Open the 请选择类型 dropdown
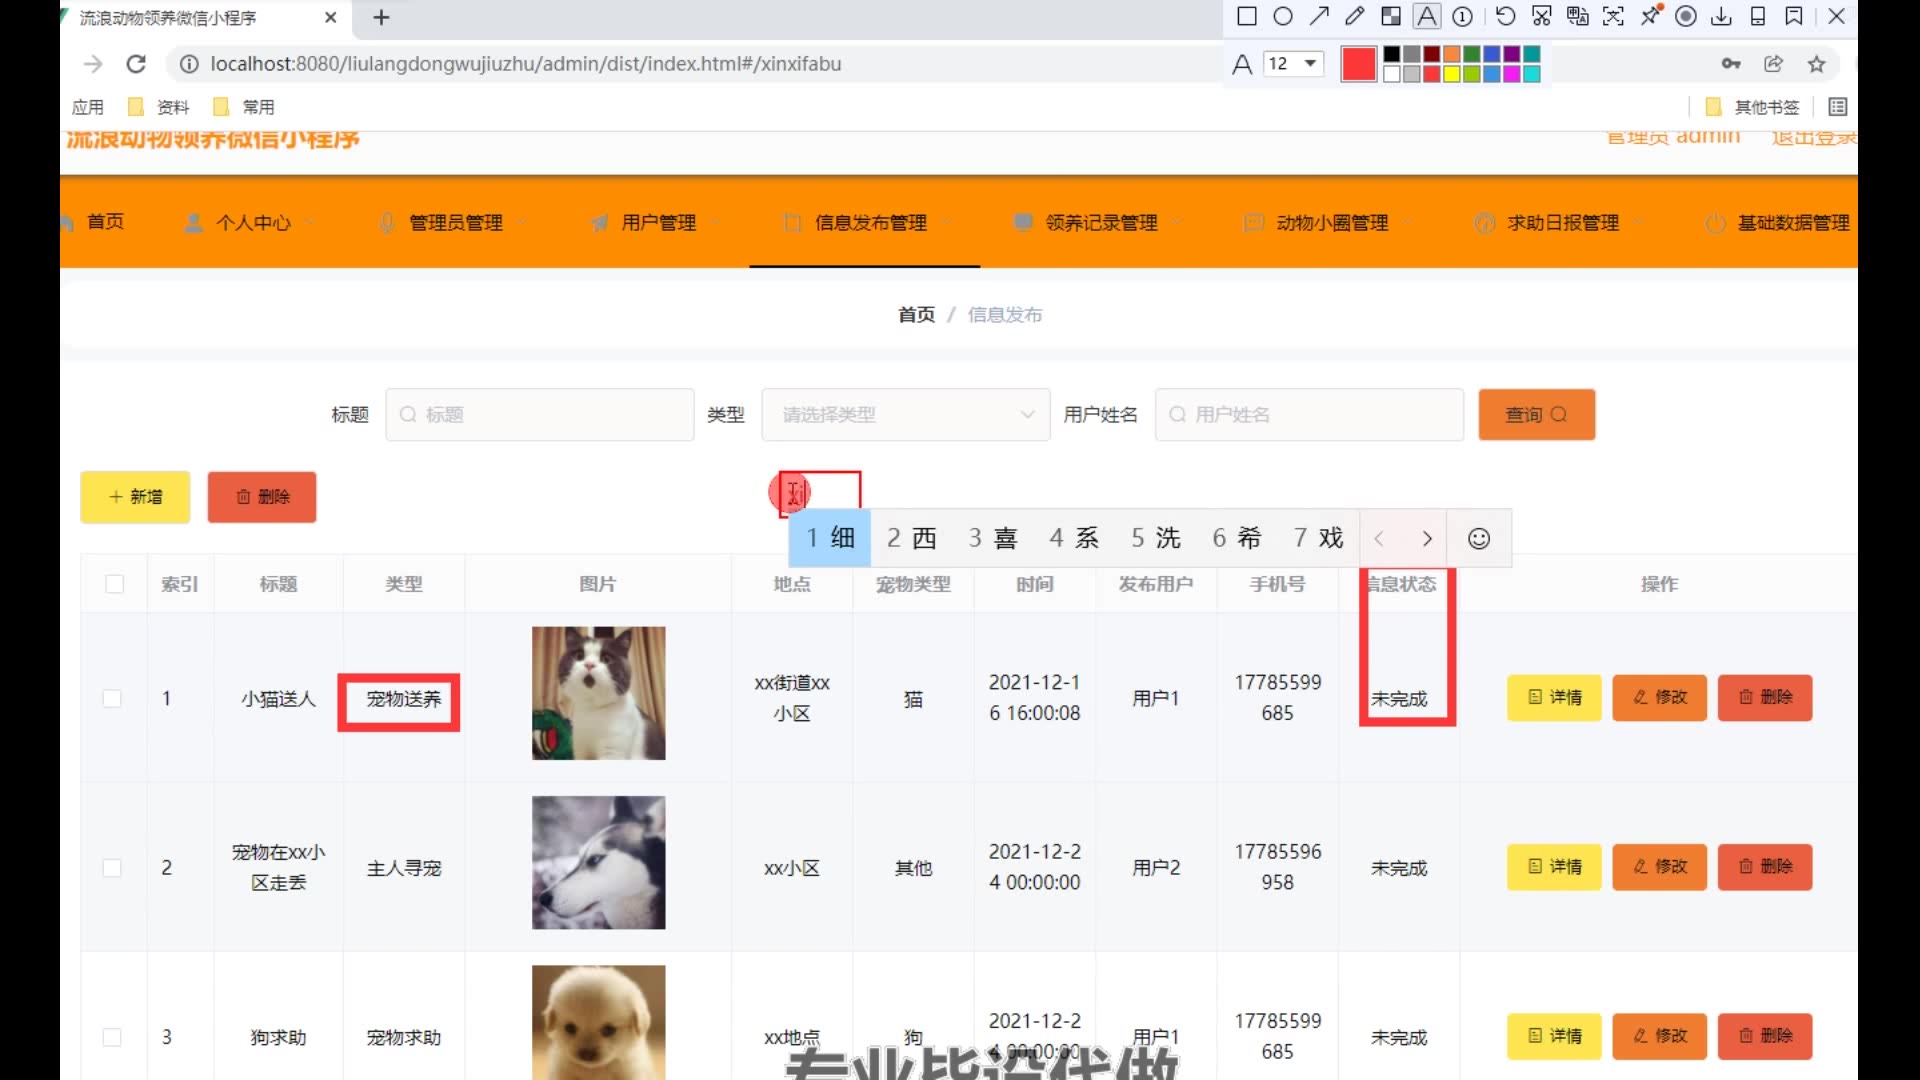The image size is (1920, 1080). pyautogui.click(x=905, y=415)
